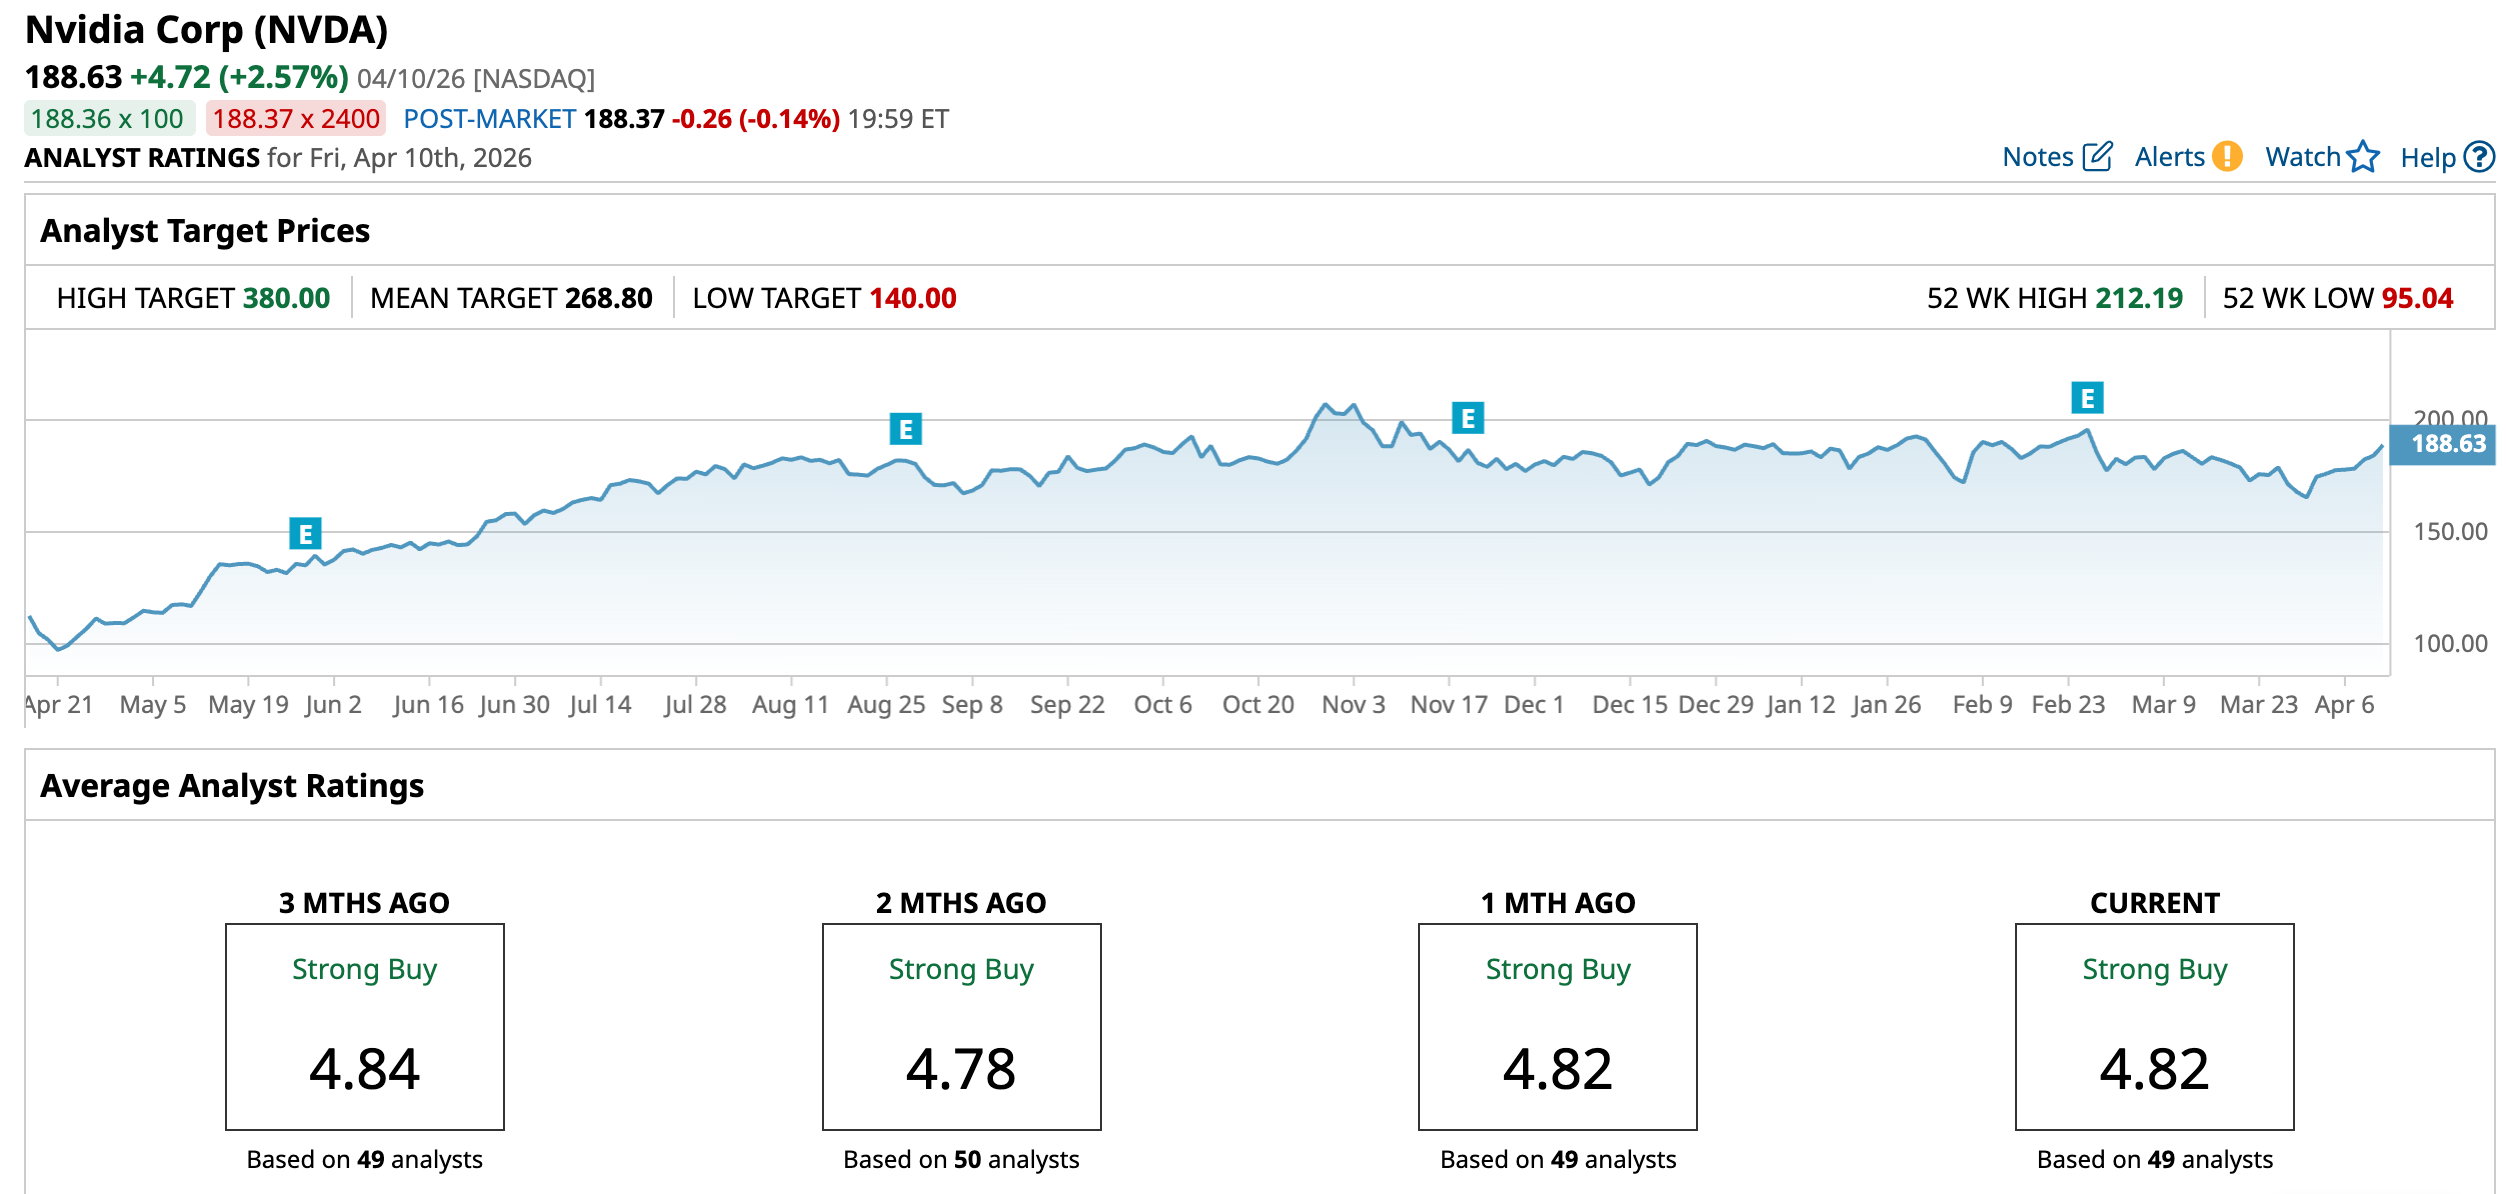This screenshot has width=2508, height=1194.
Task: Toggle the Watch star icon
Action: pos(2363,157)
